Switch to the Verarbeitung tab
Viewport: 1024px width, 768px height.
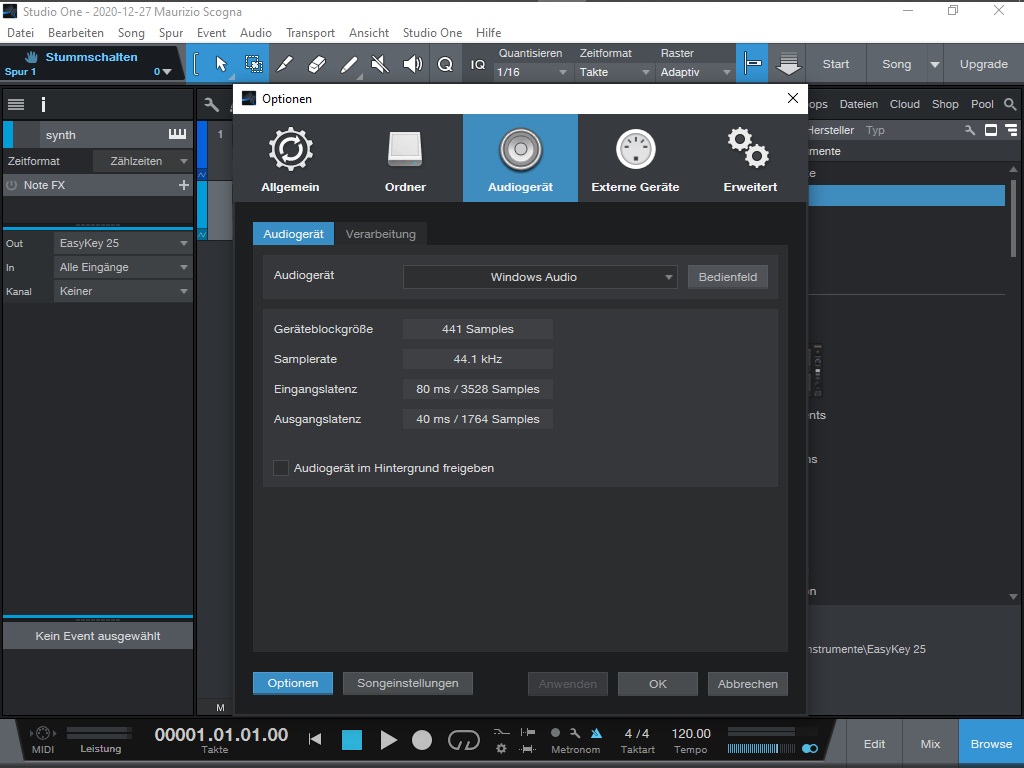click(x=381, y=234)
